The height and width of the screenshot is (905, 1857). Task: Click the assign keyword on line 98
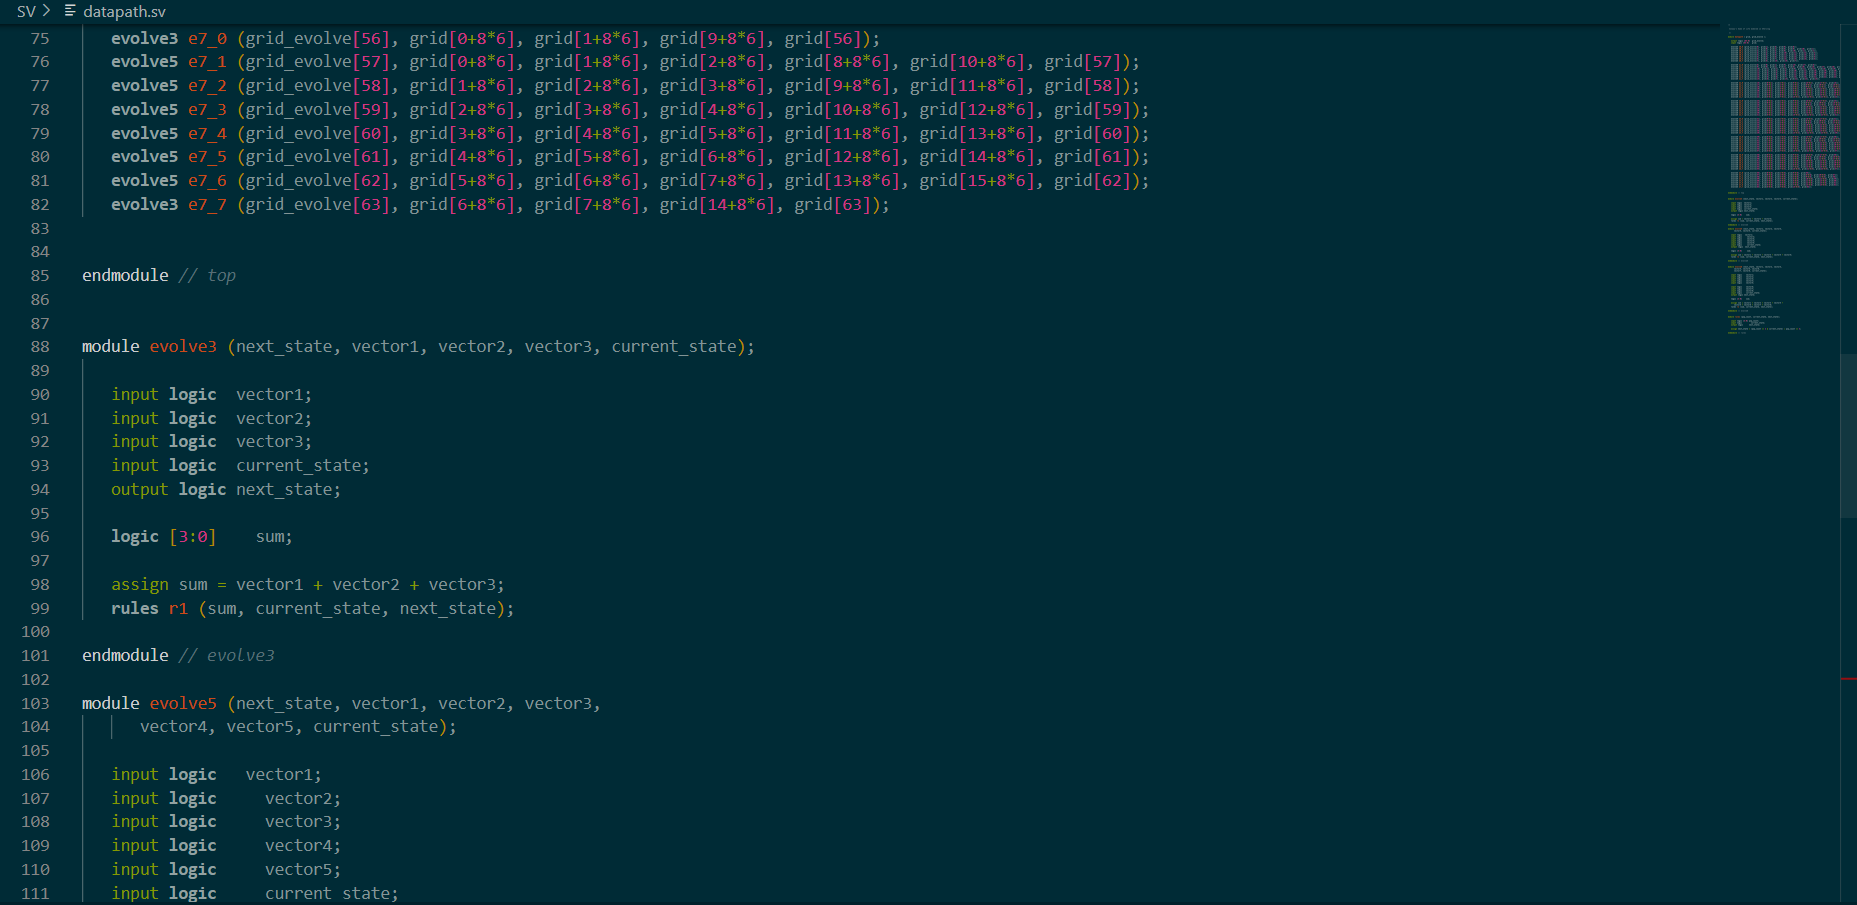pyautogui.click(x=139, y=583)
